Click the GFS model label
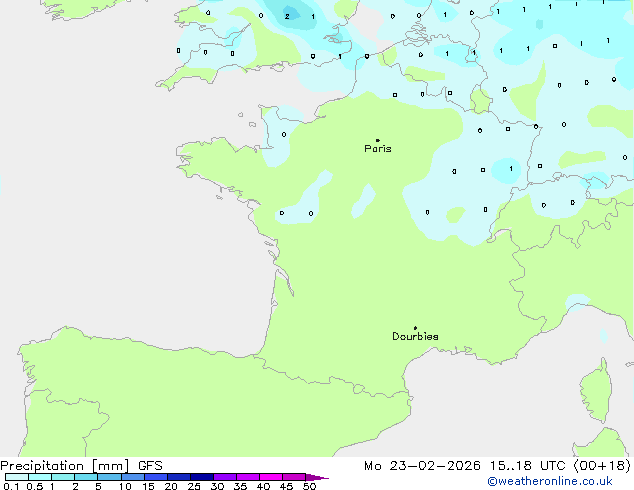Image resolution: width=634 pixels, height=490 pixels. (150, 466)
